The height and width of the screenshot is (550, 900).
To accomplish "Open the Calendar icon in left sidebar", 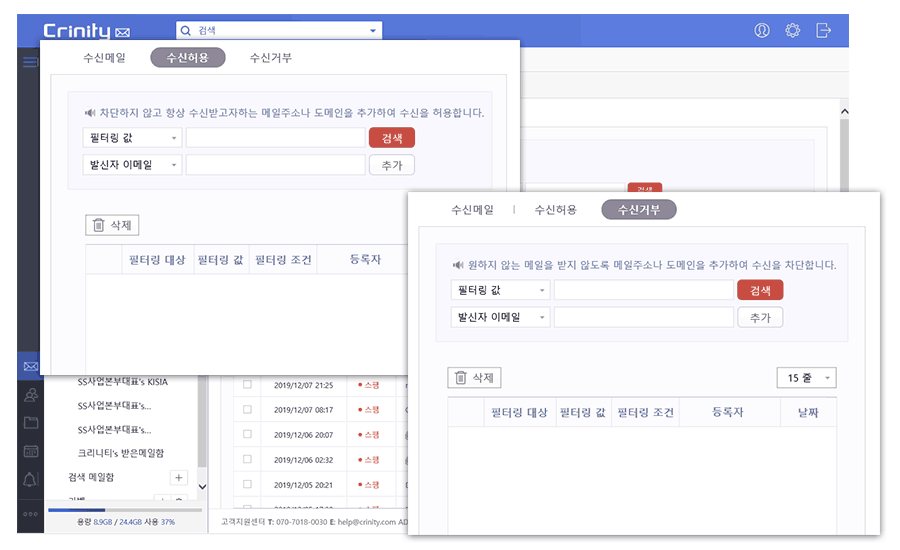I will coord(30,451).
